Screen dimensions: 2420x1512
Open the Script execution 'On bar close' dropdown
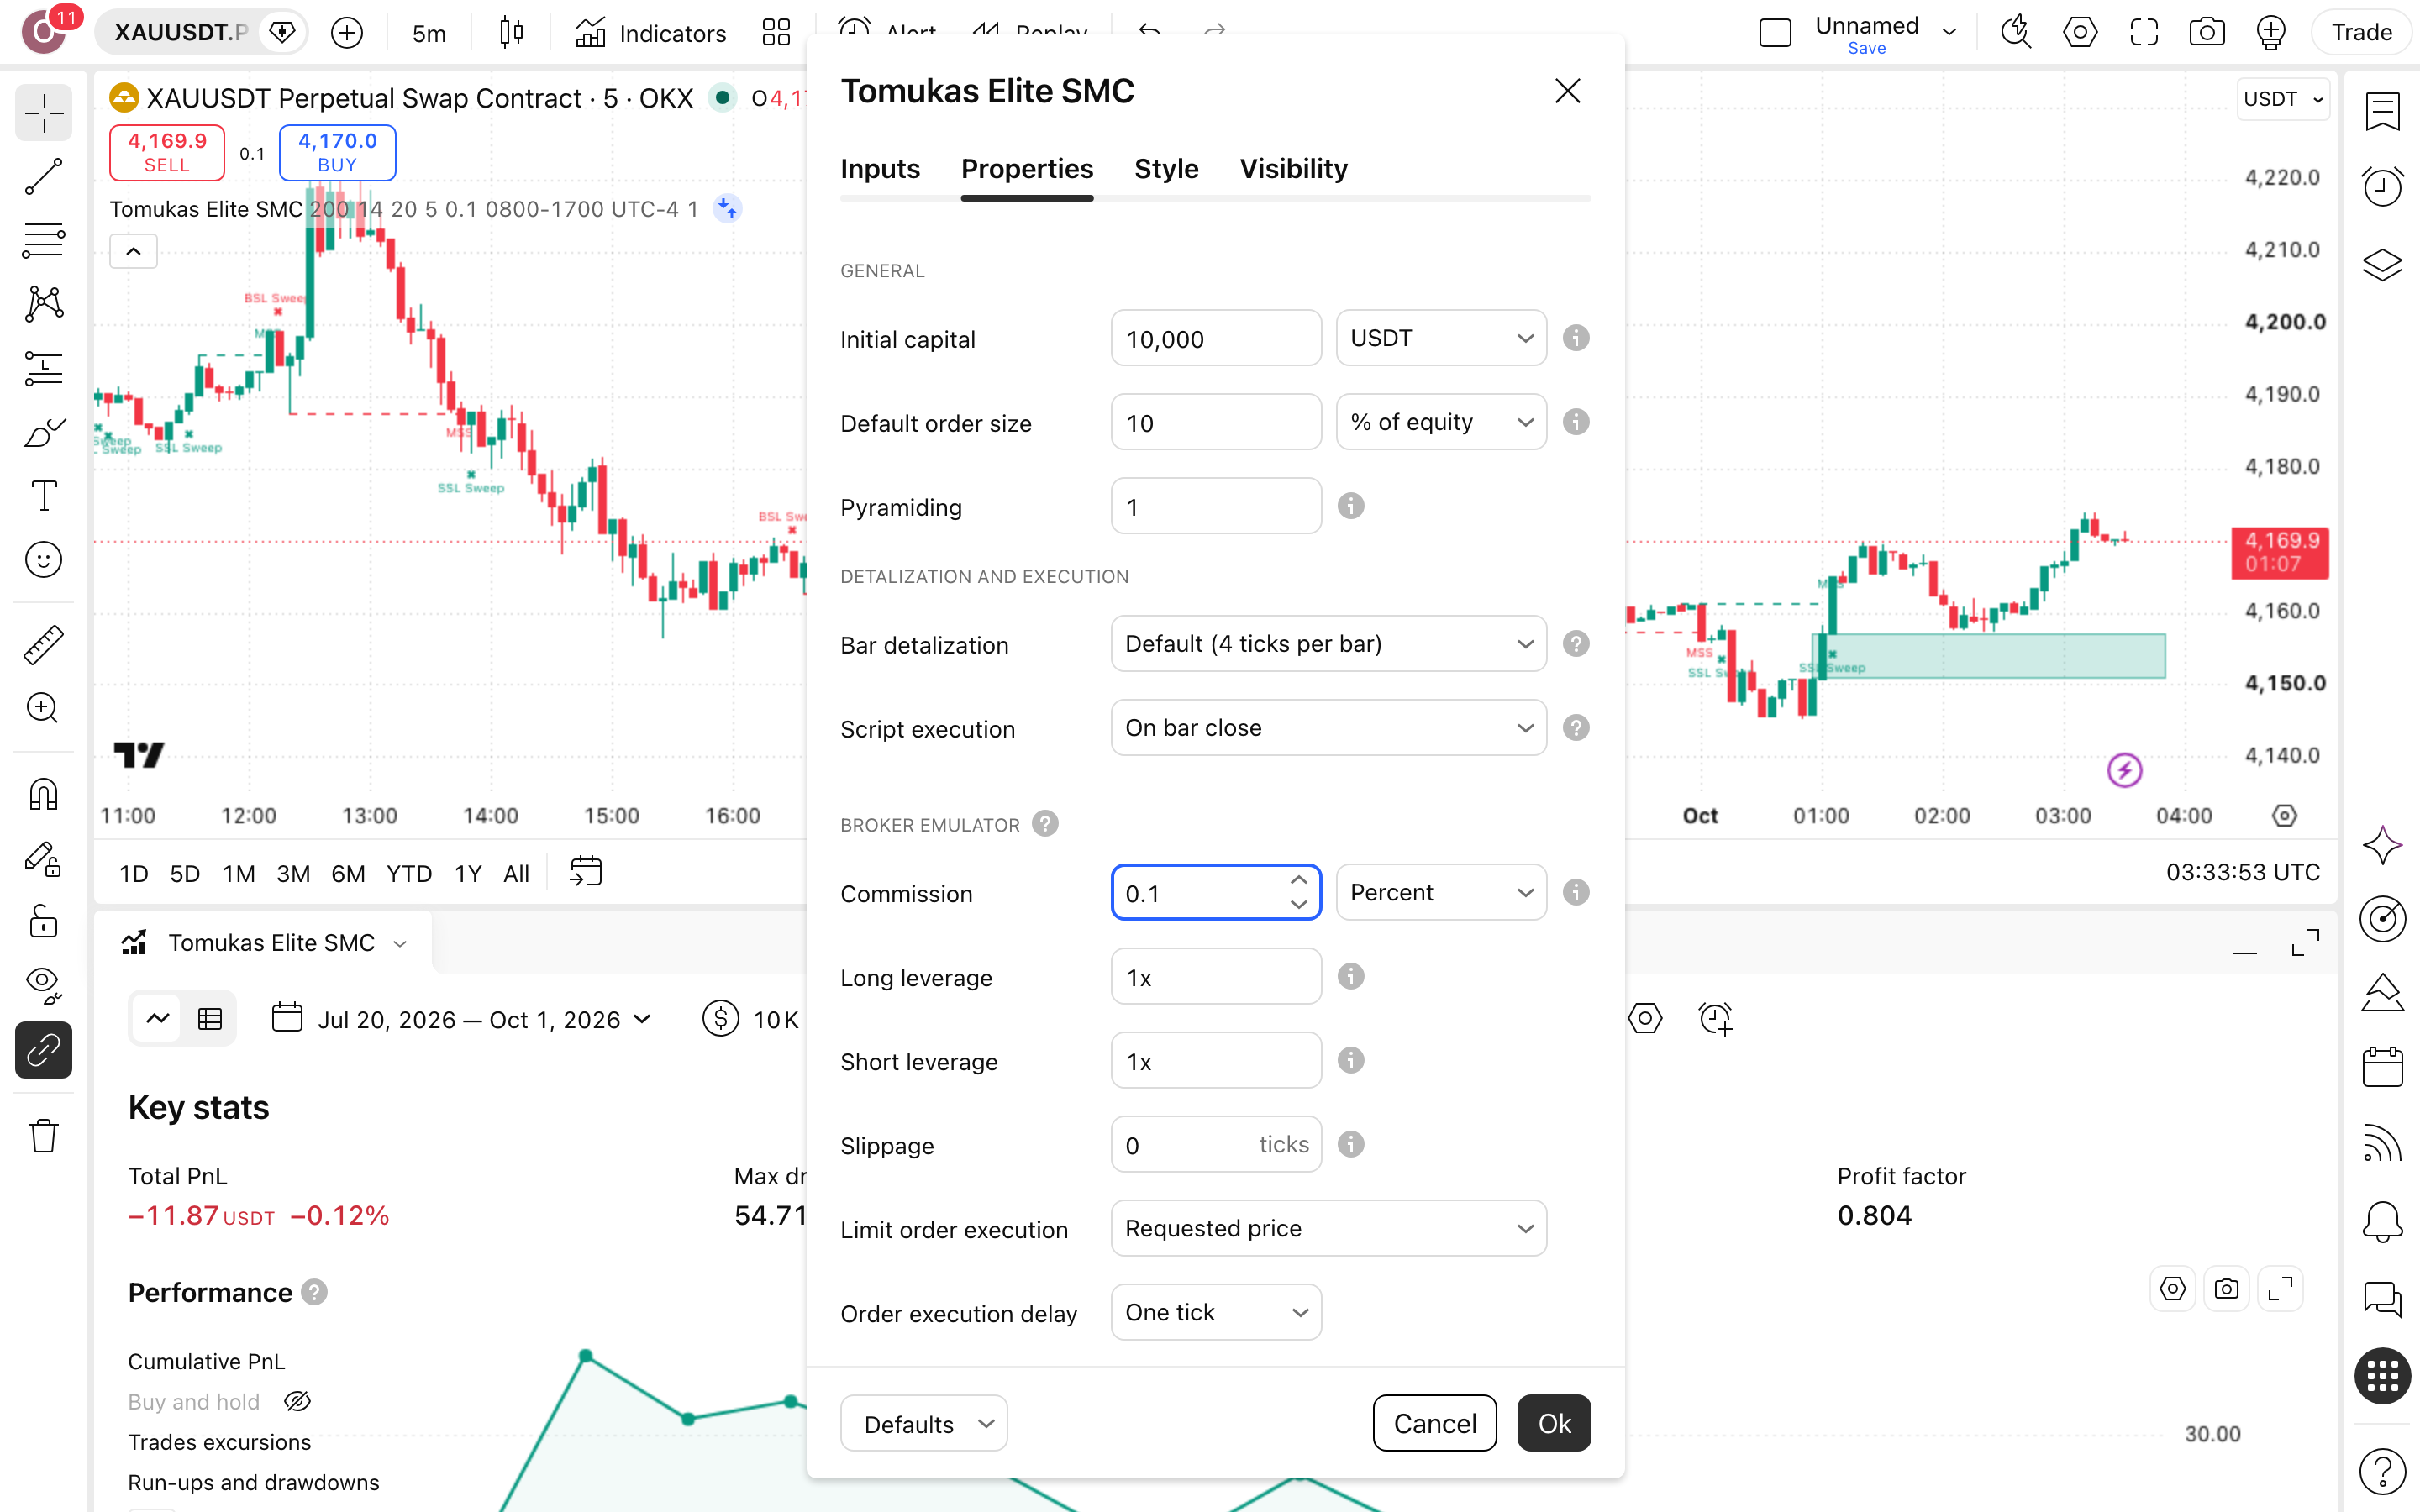[1328, 728]
